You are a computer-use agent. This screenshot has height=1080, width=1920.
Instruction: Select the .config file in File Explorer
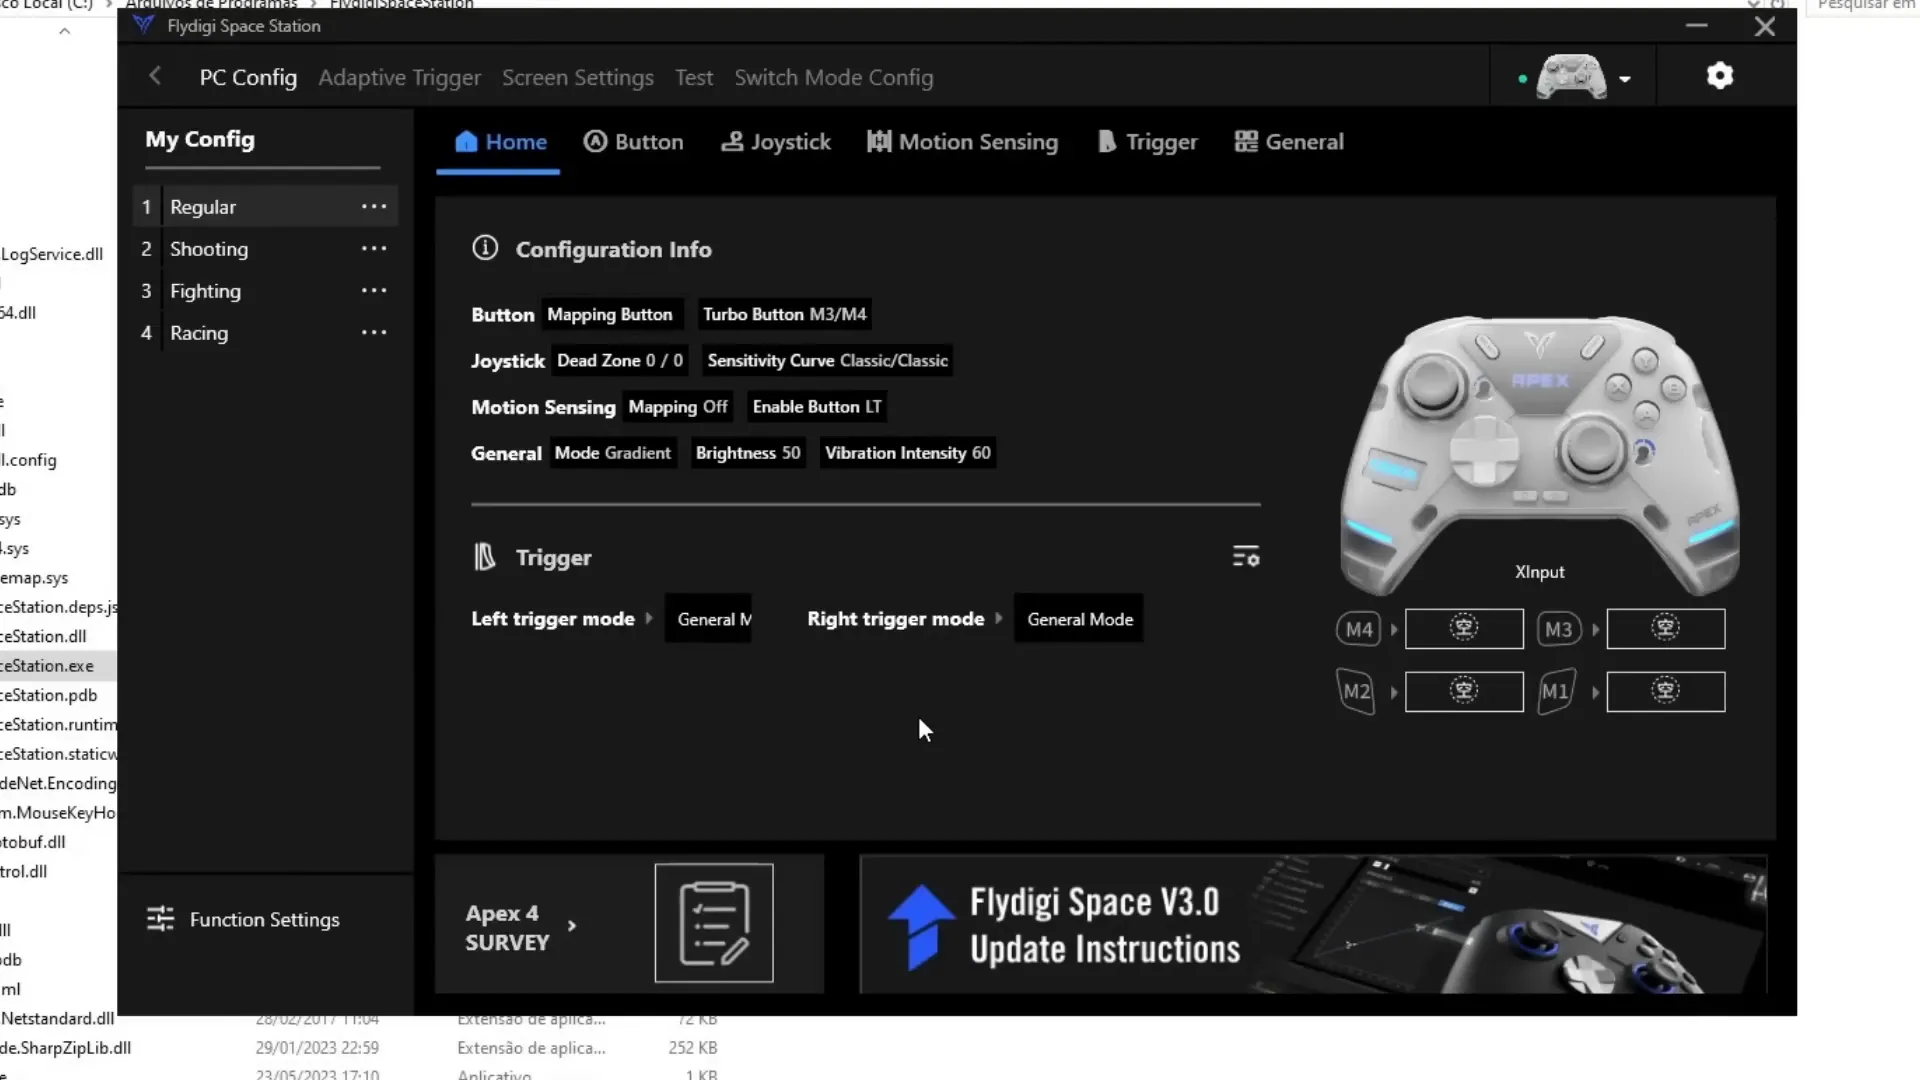[29, 460]
